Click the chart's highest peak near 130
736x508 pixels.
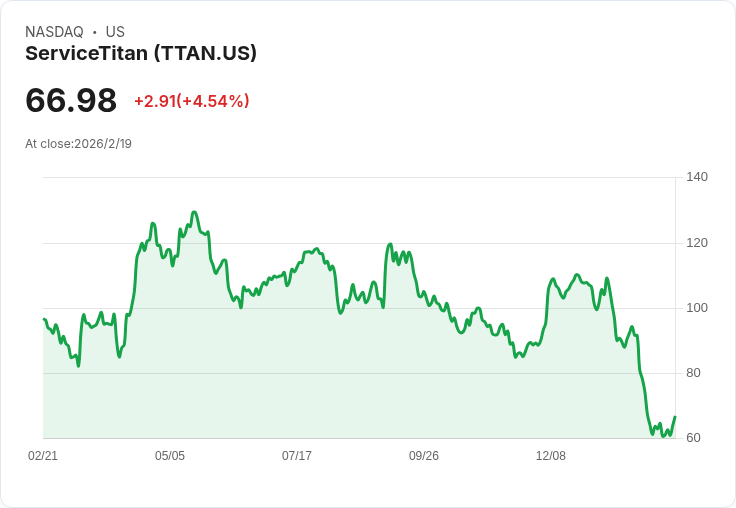click(x=194, y=212)
